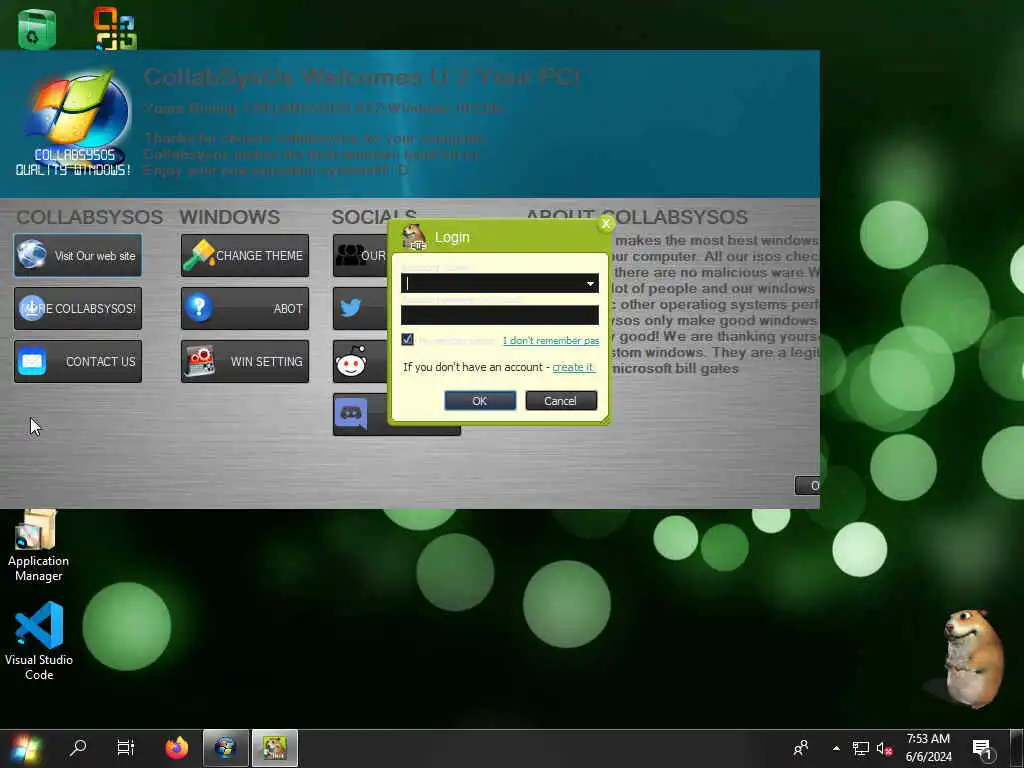Open Application Manager desktop shortcut
This screenshot has width=1024, height=768.
point(39,546)
